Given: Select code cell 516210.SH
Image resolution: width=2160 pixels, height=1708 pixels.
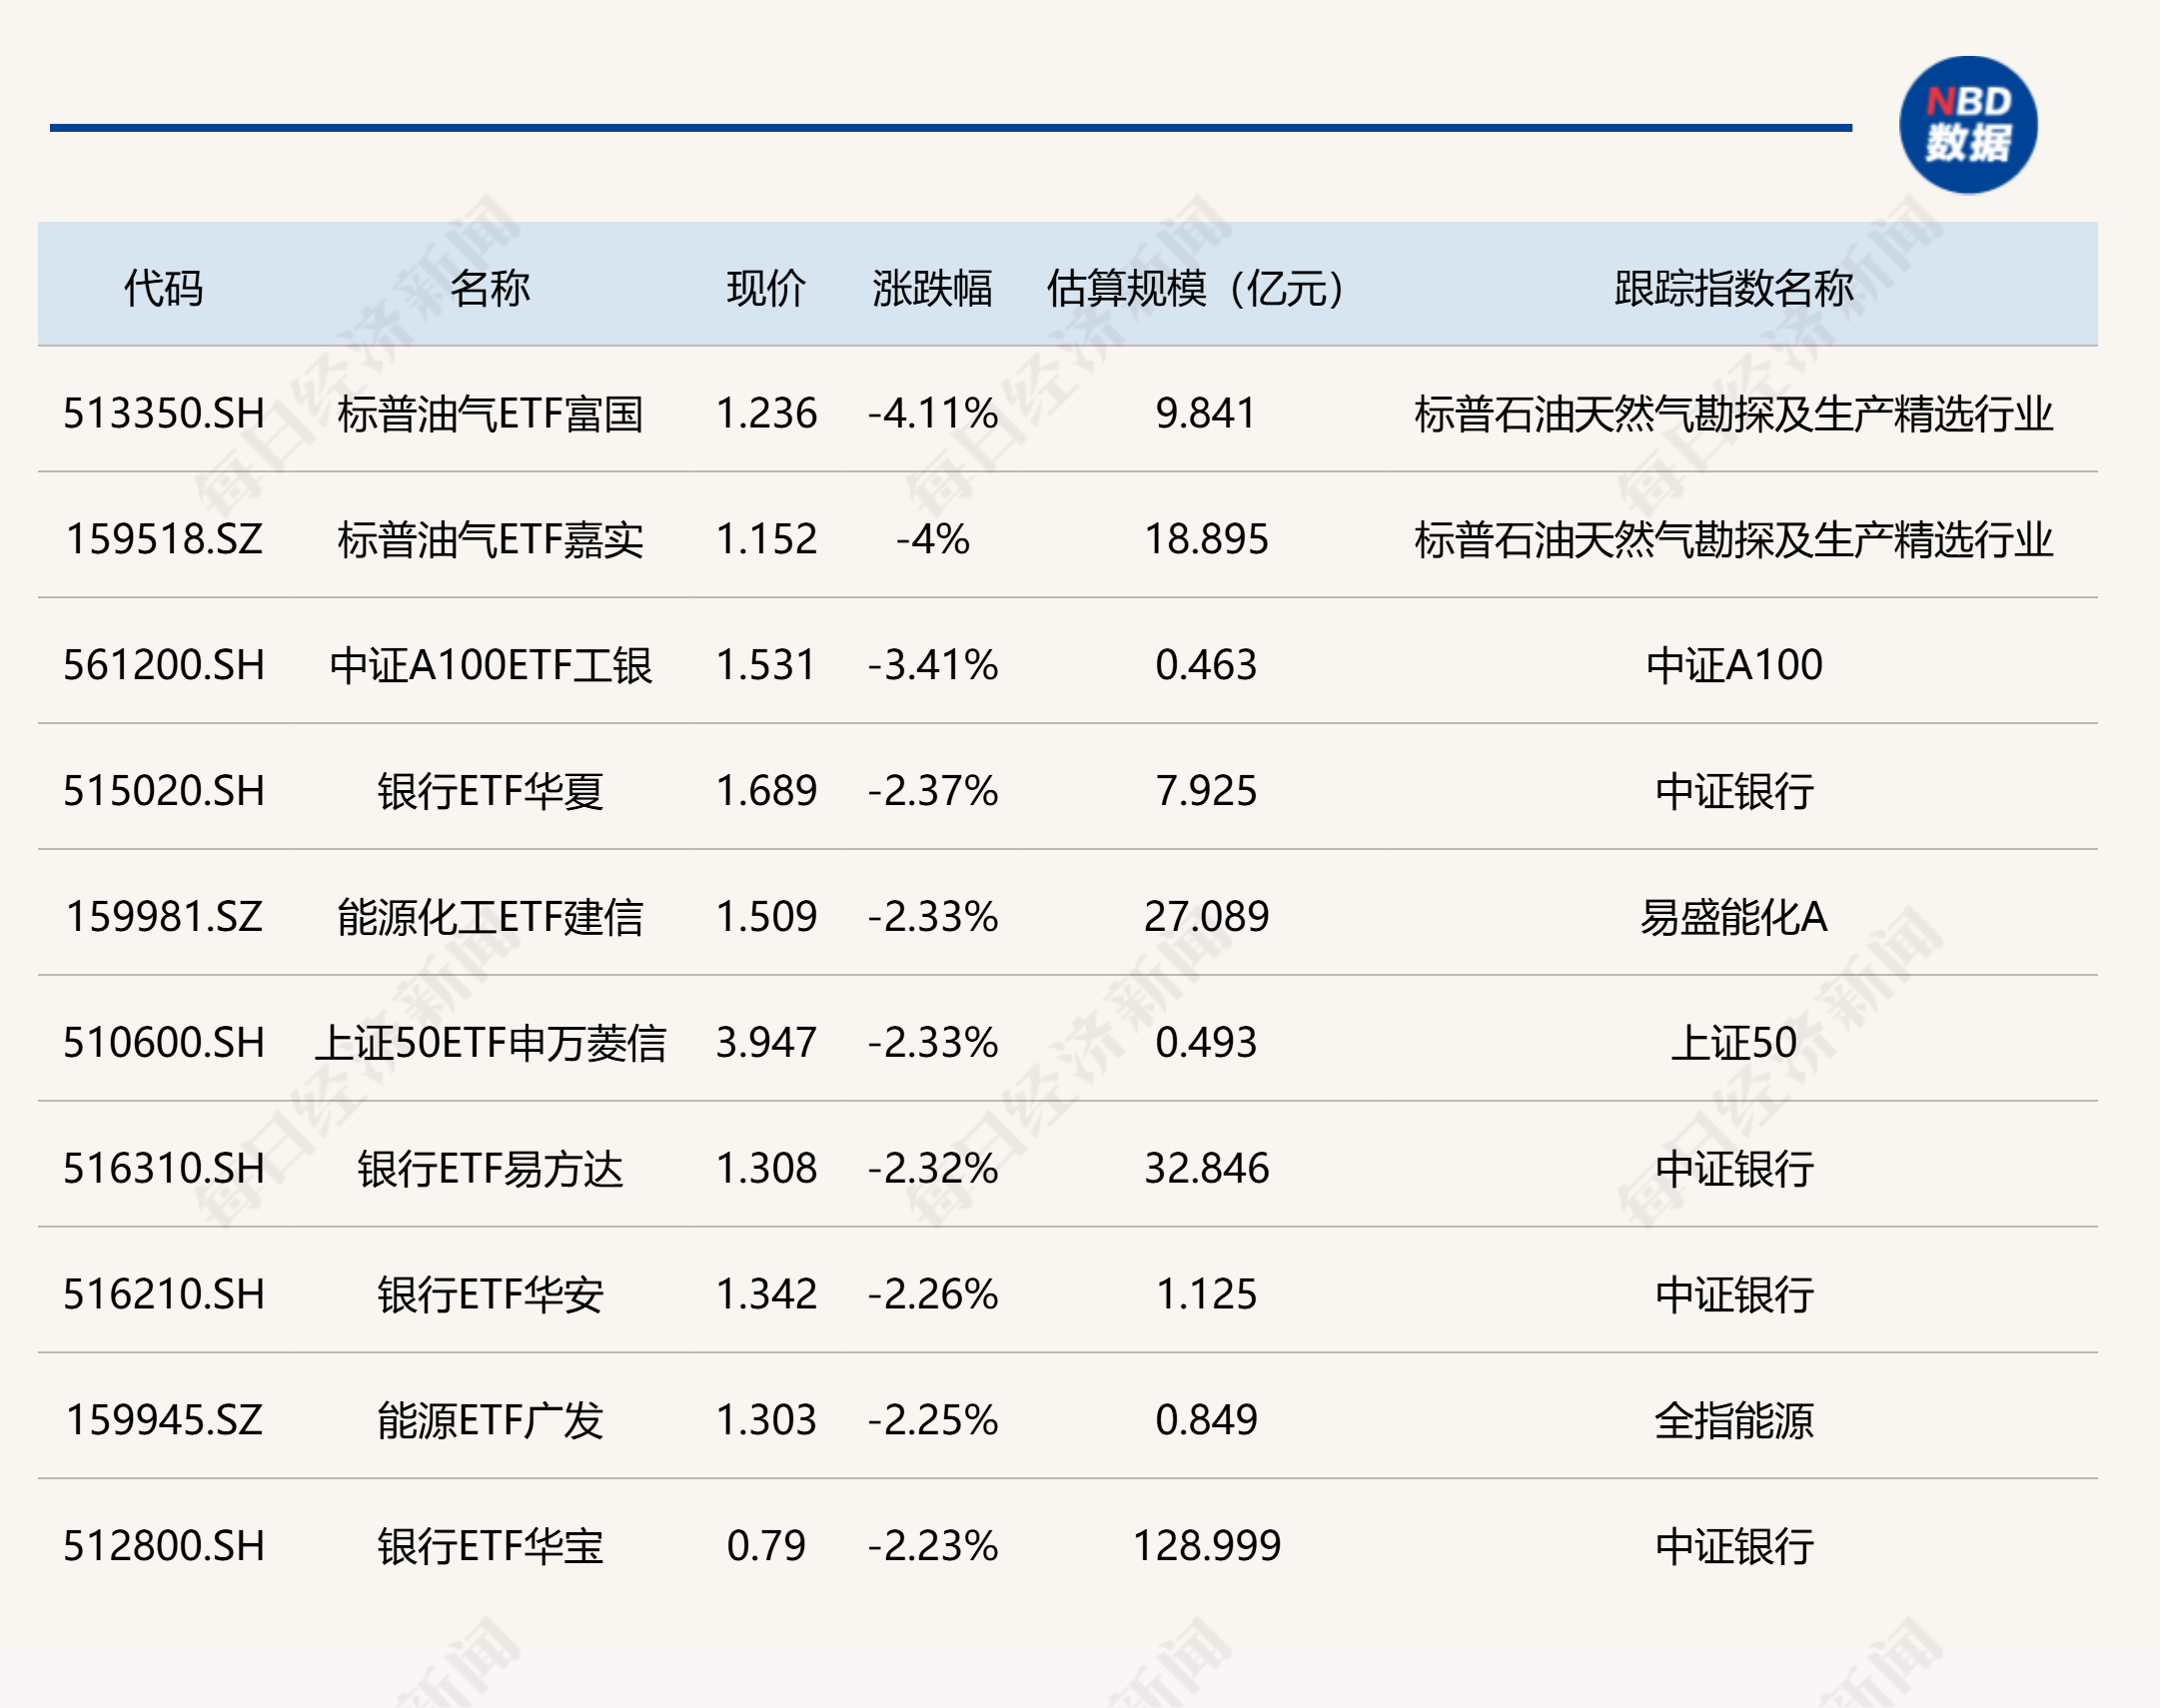Looking at the screenshot, I should tap(164, 1295).
